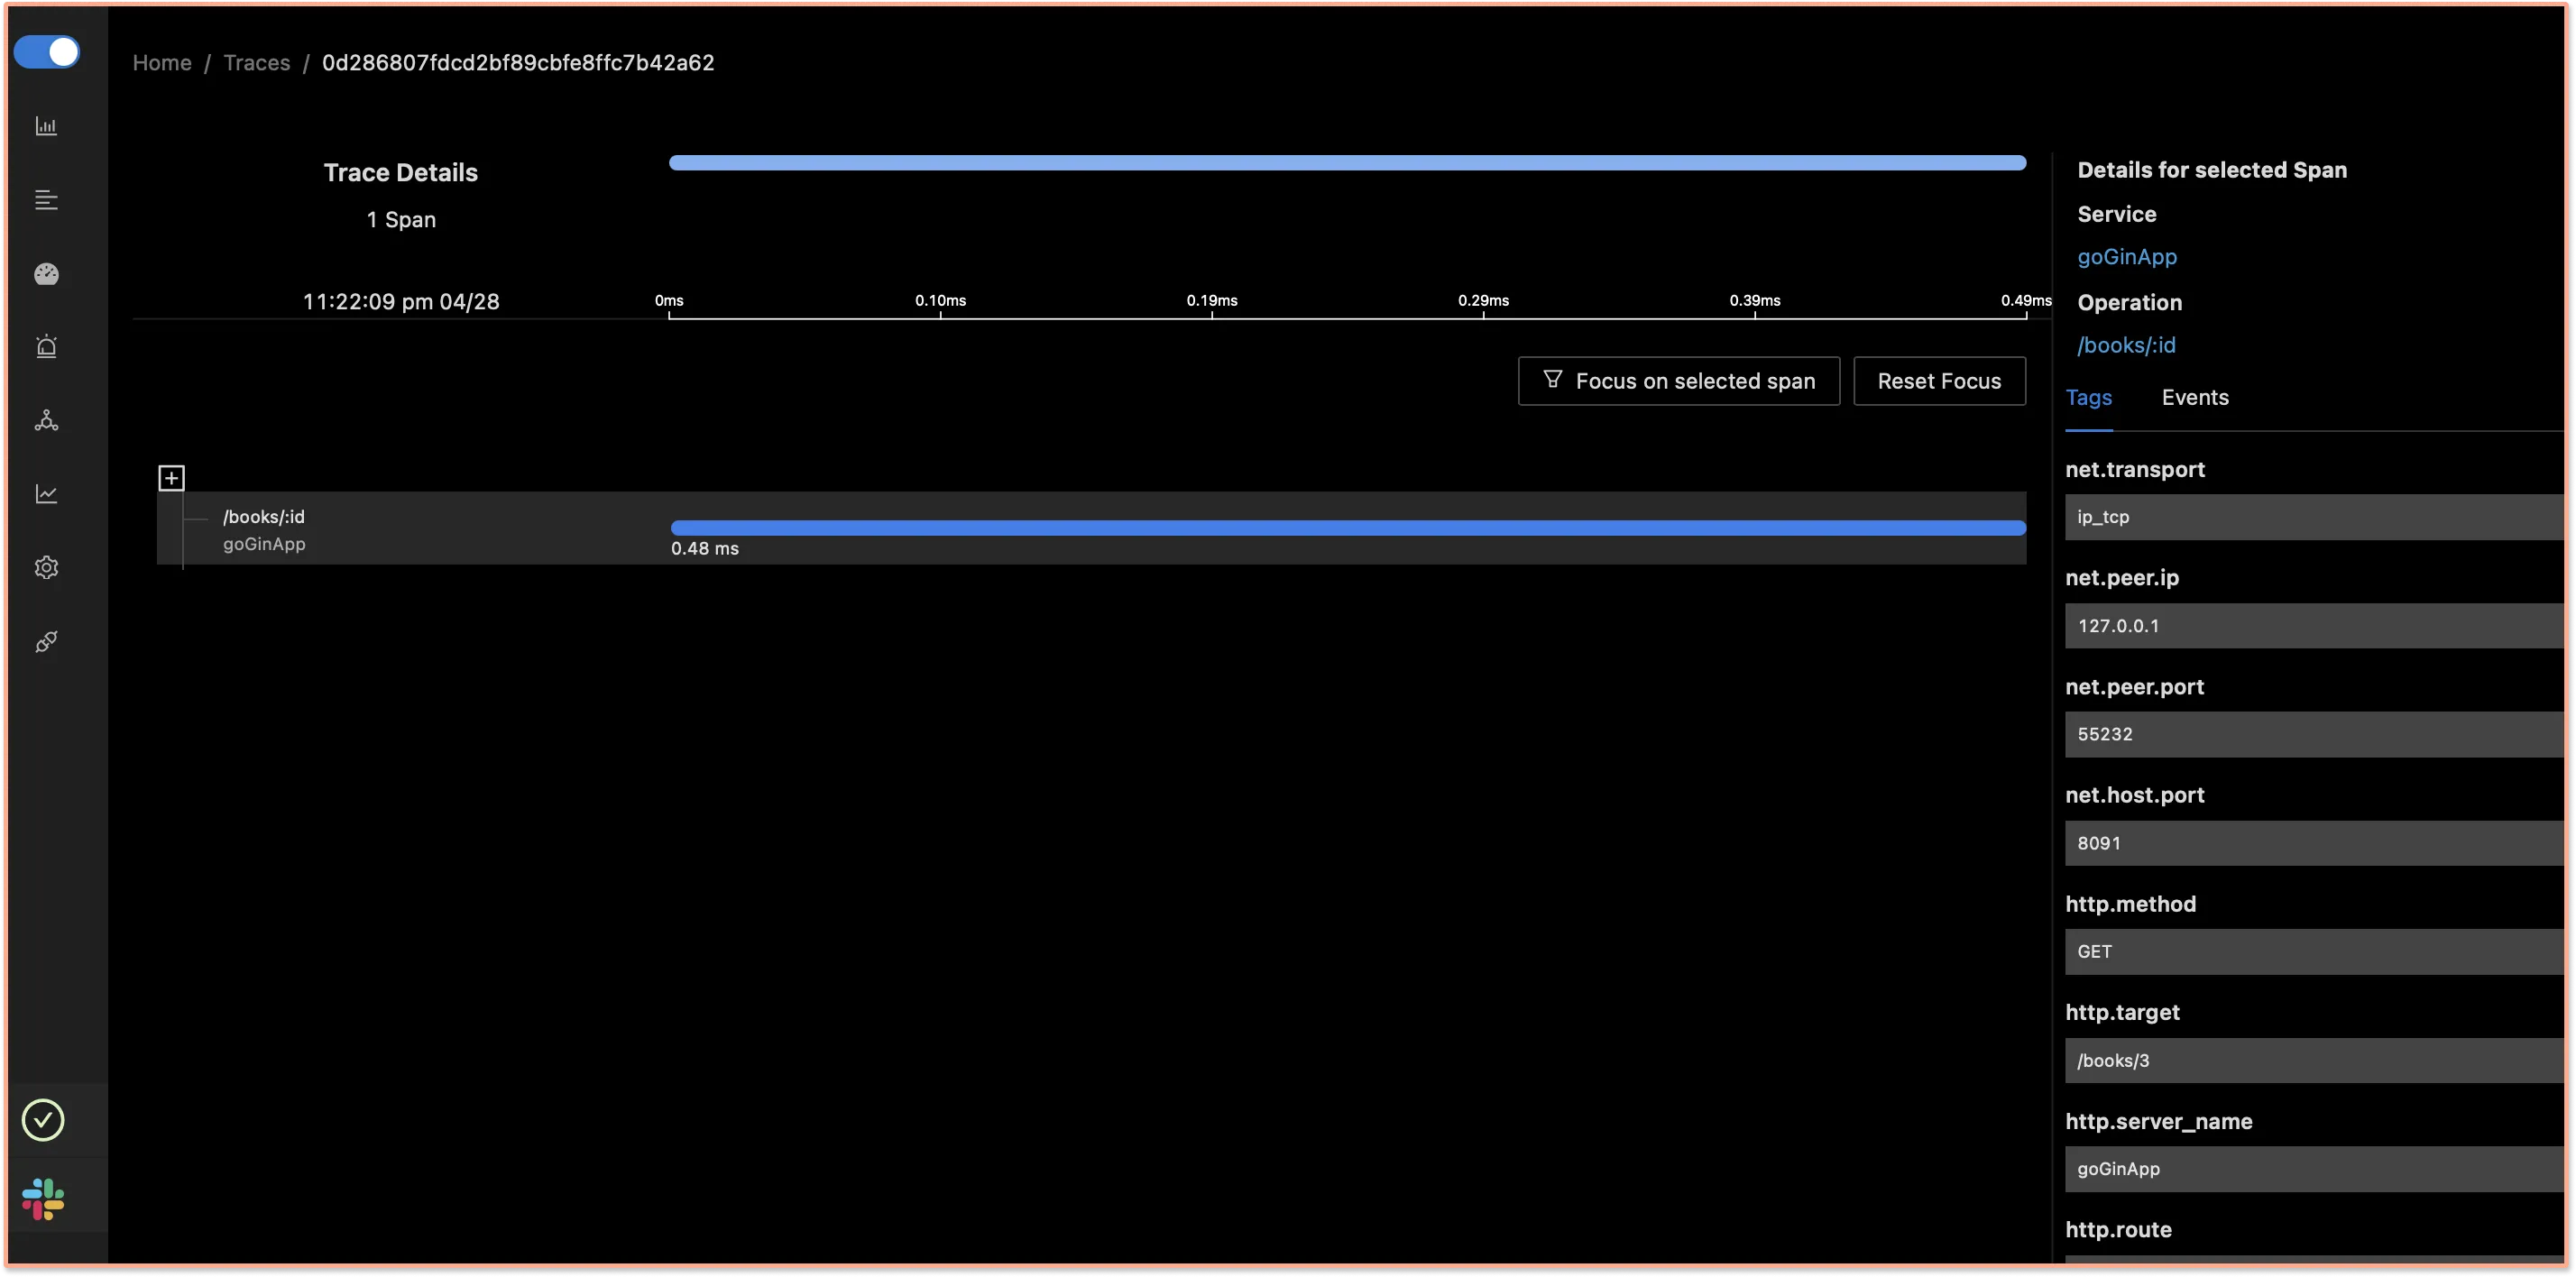Screen dimensions: 2576x1277
Task: Click the 0.39ms timeline tick
Action: (x=1755, y=301)
